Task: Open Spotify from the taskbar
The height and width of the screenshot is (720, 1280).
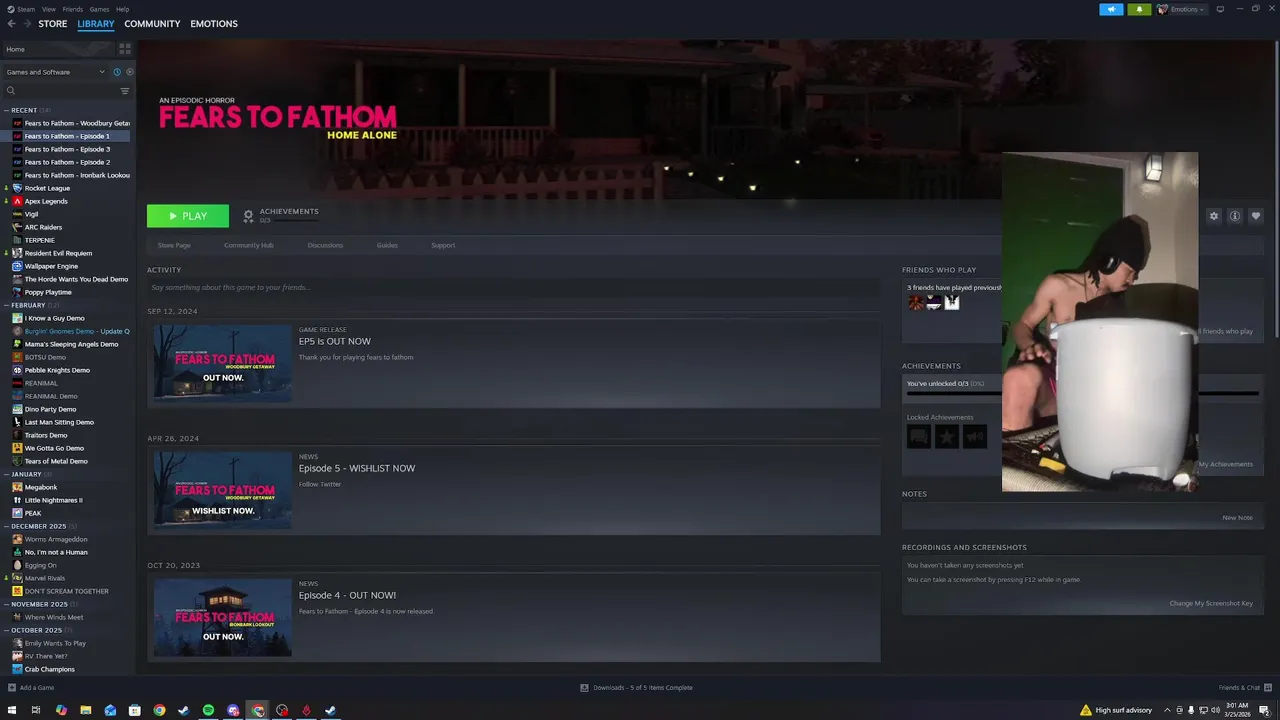Action: [208, 710]
